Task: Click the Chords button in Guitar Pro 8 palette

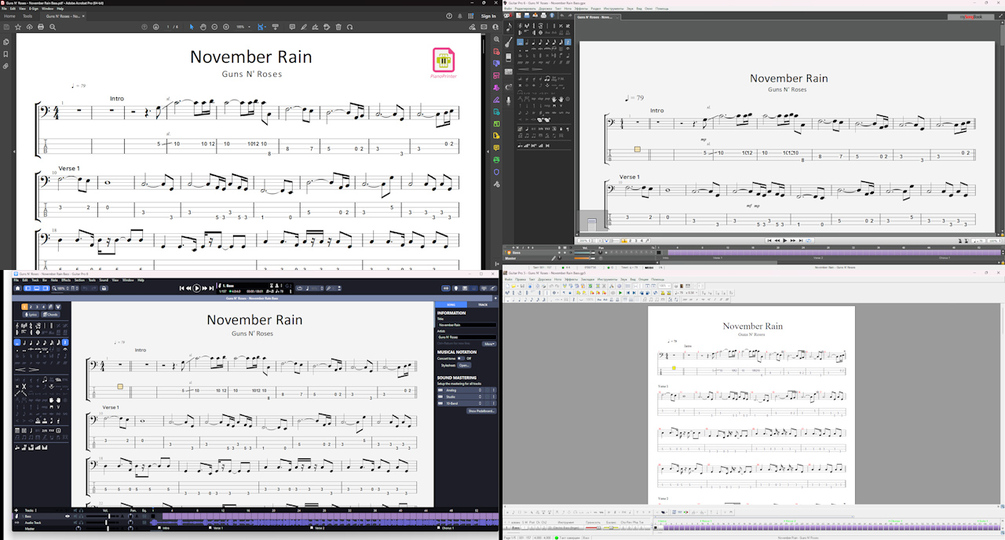Action: tap(51, 315)
